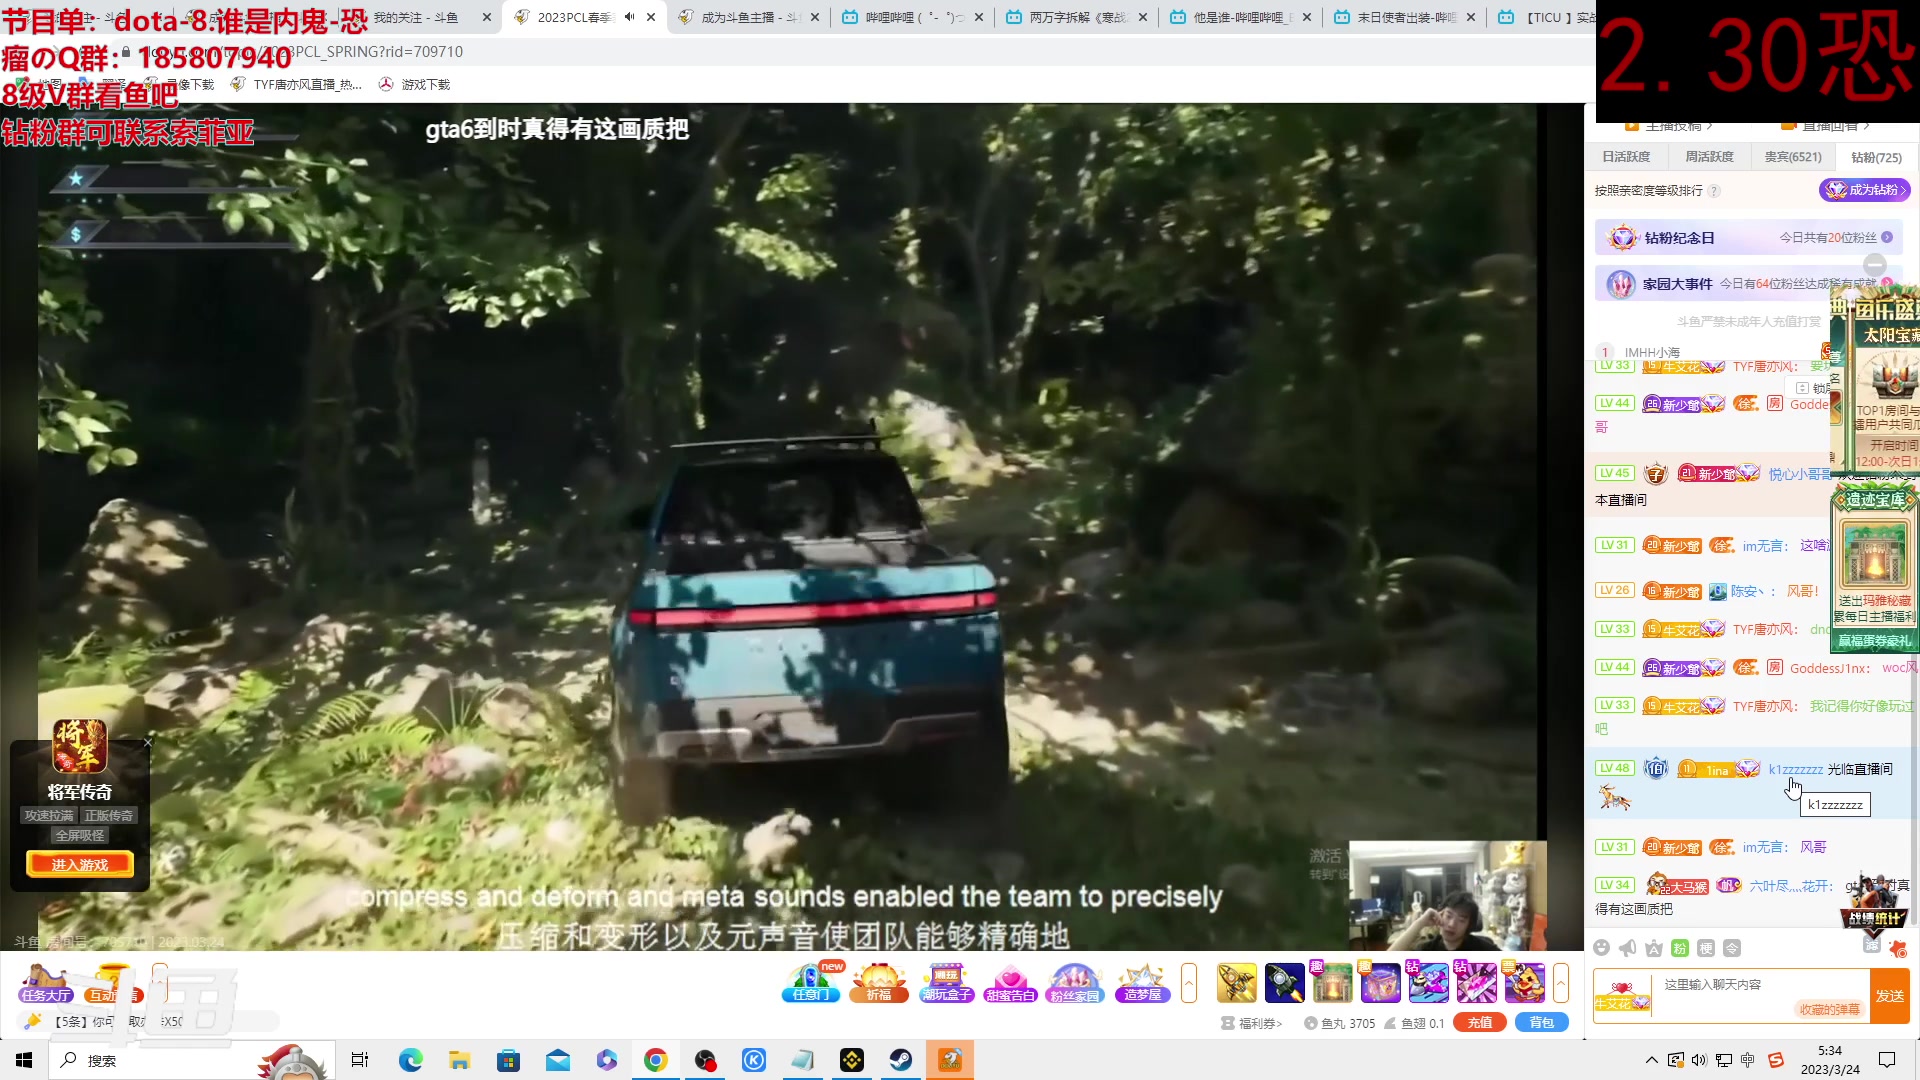
Task: Click 进入游戏 on the 将军传奇 ad
Action: (80, 864)
